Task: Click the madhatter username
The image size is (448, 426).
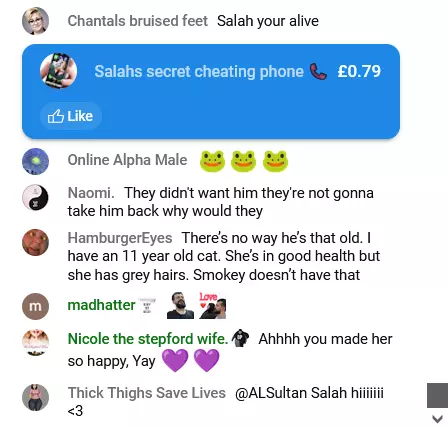Action: click(x=101, y=305)
